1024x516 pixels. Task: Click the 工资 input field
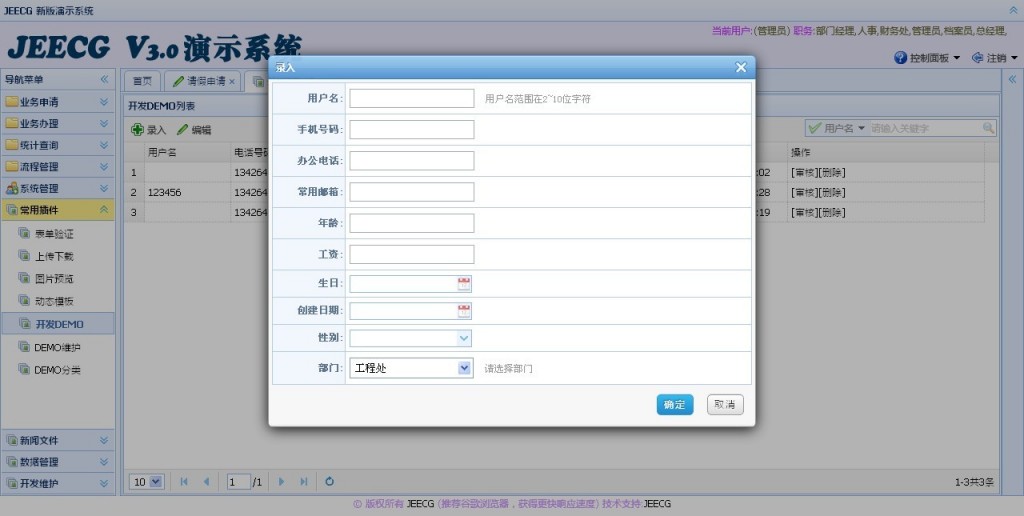tap(411, 255)
